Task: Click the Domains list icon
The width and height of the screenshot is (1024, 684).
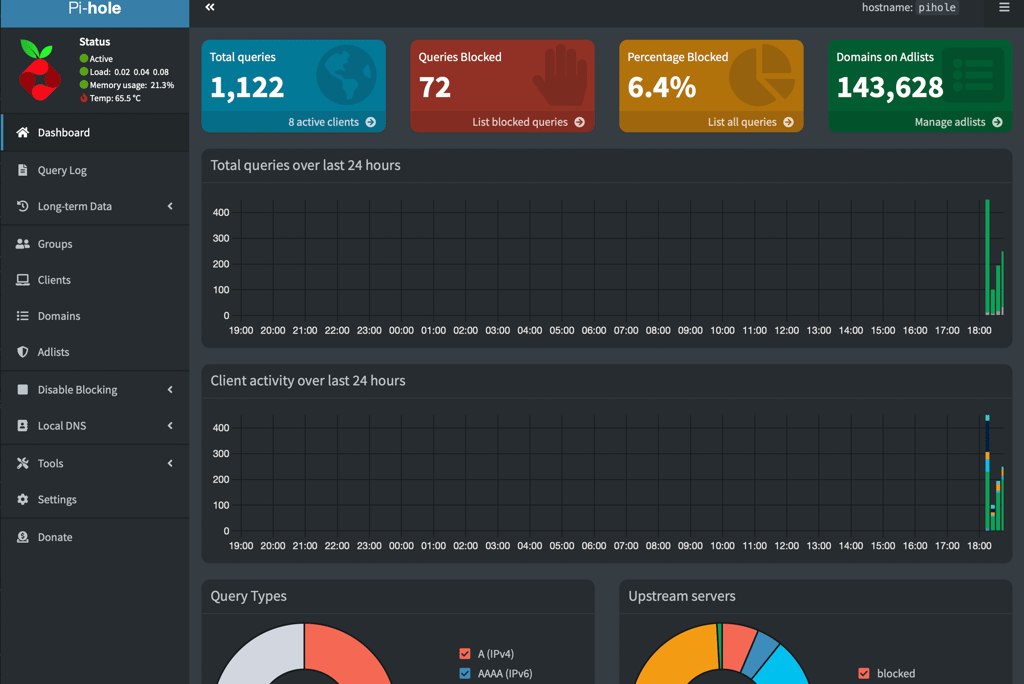Action: [23, 316]
